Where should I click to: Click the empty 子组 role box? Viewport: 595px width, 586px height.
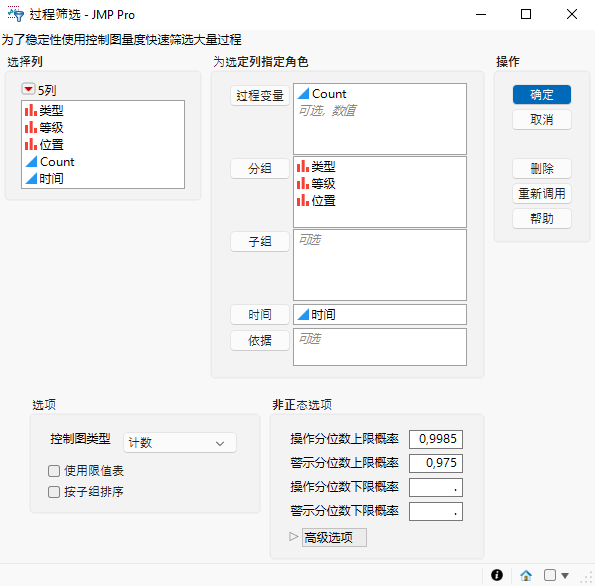coord(380,265)
